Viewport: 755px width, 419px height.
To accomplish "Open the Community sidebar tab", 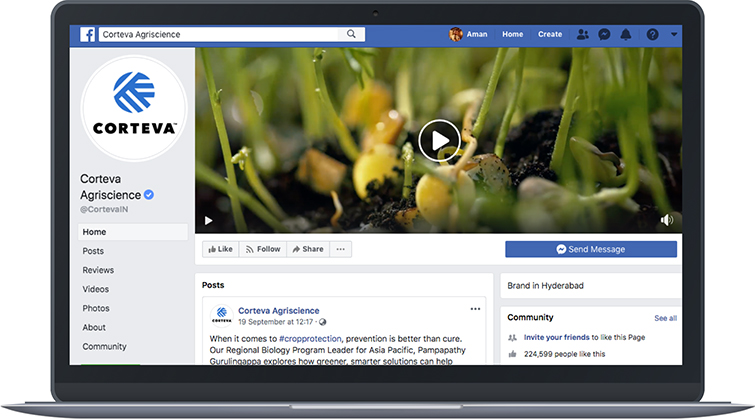I will coord(104,347).
